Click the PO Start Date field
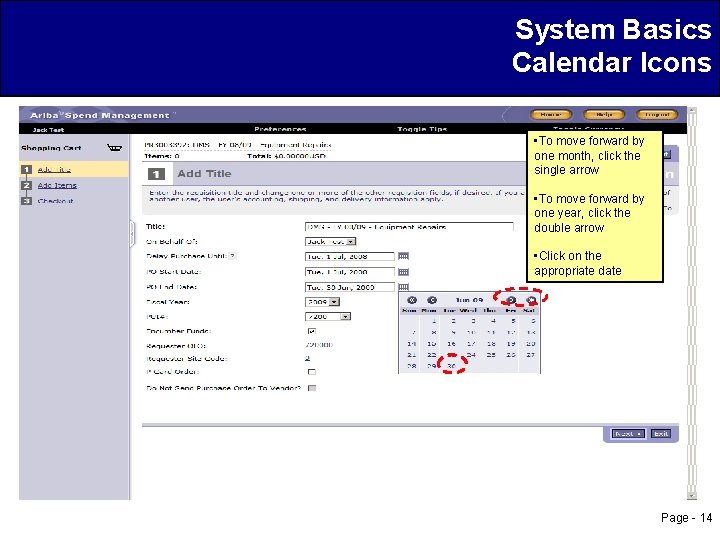The image size is (720, 540). [x=349, y=272]
